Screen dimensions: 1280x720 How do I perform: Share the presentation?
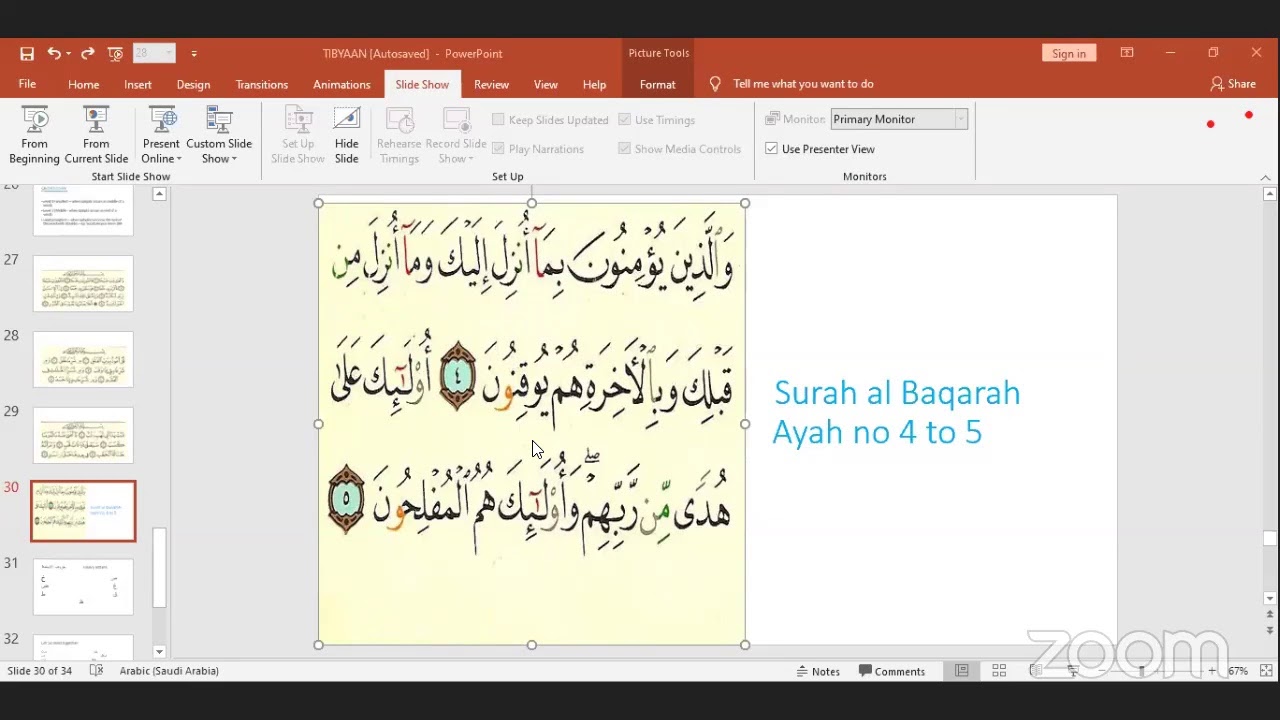point(1233,84)
